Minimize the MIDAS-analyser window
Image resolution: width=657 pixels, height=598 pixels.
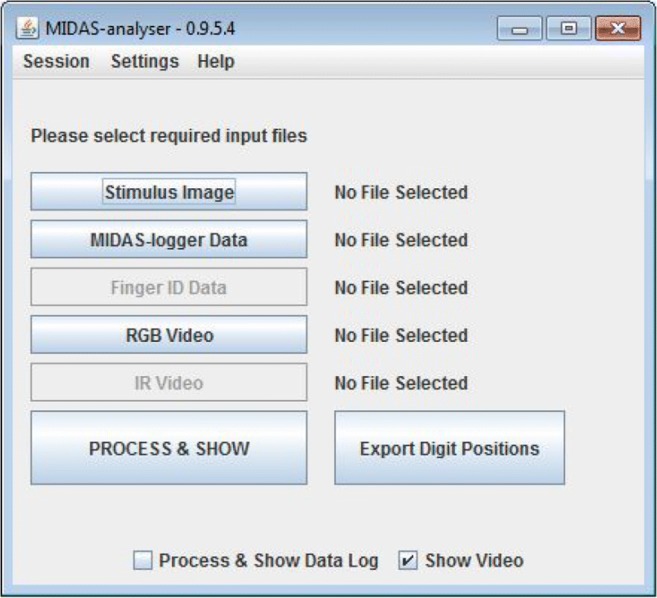[520, 28]
